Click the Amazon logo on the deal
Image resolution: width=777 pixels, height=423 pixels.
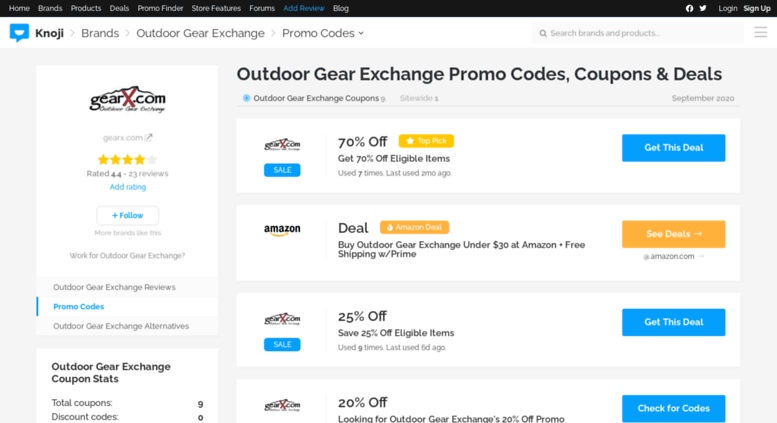282,230
